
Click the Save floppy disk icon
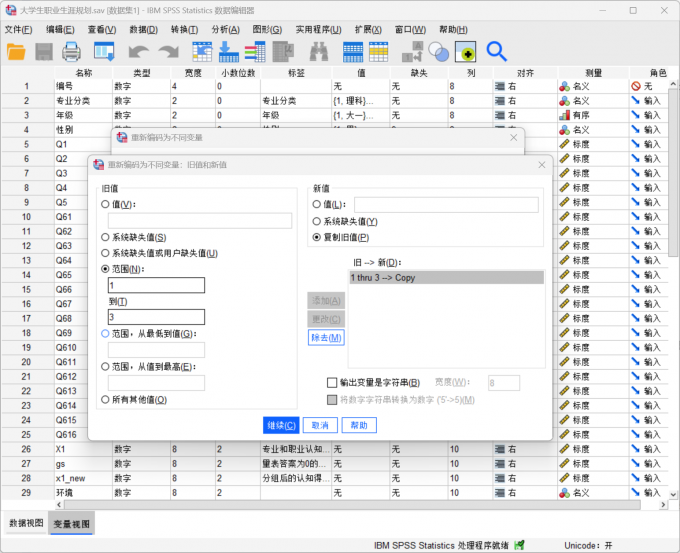click(x=44, y=52)
